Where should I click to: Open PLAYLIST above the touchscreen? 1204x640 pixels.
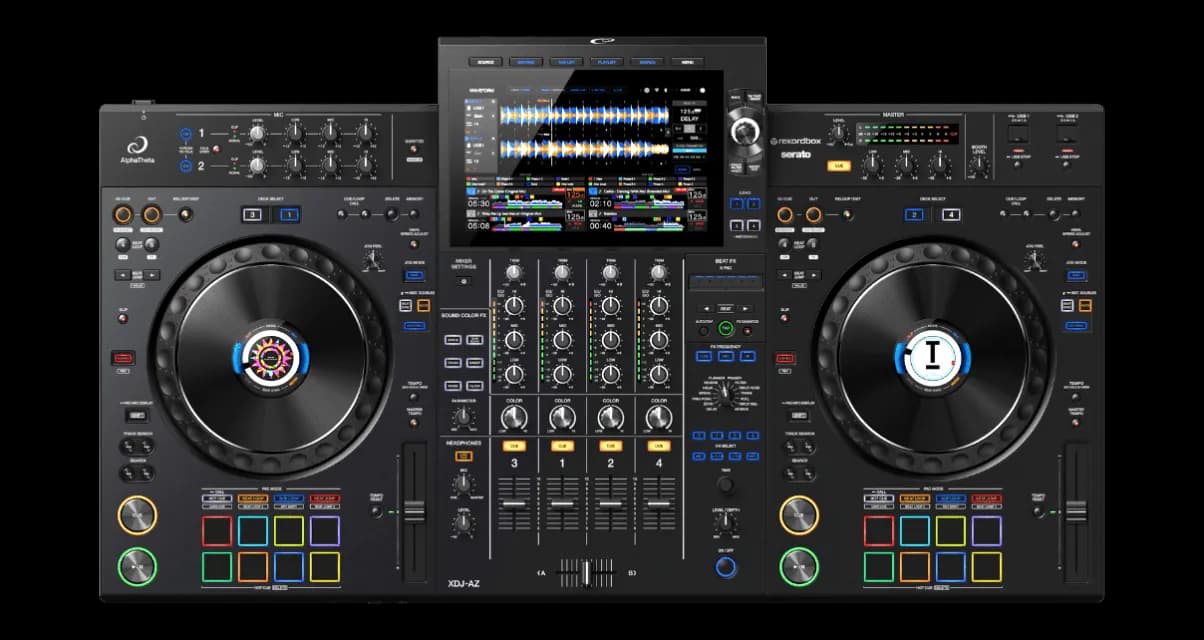click(607, 62)
